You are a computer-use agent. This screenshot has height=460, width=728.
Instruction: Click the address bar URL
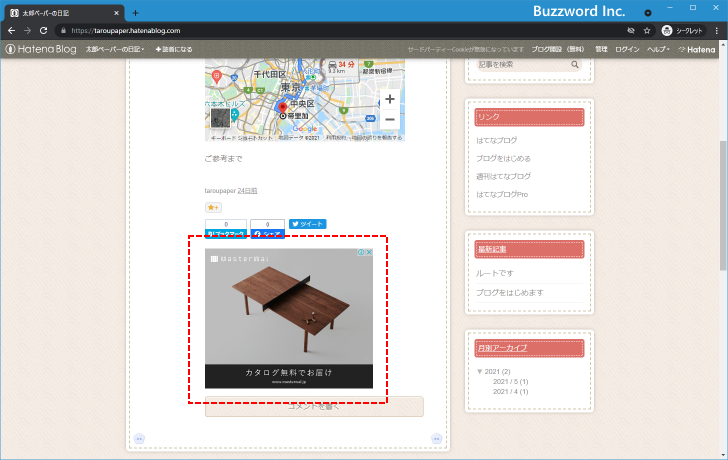[126, 31]
